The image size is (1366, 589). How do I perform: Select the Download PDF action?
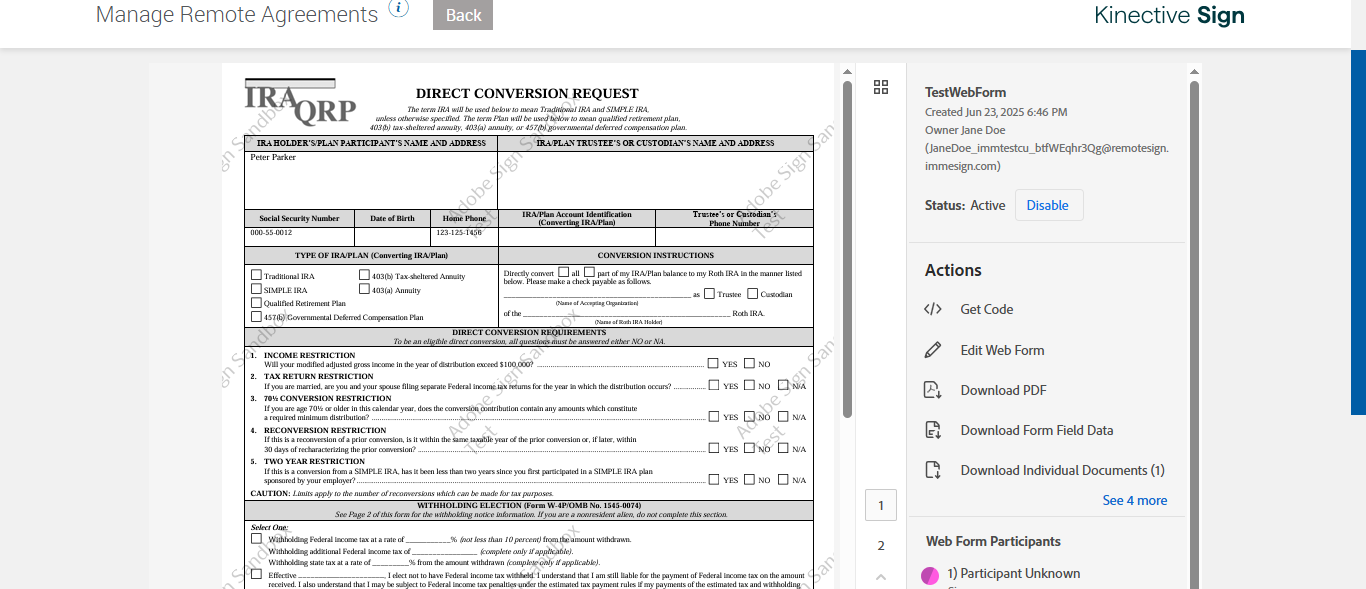(x=1004, y=390)
